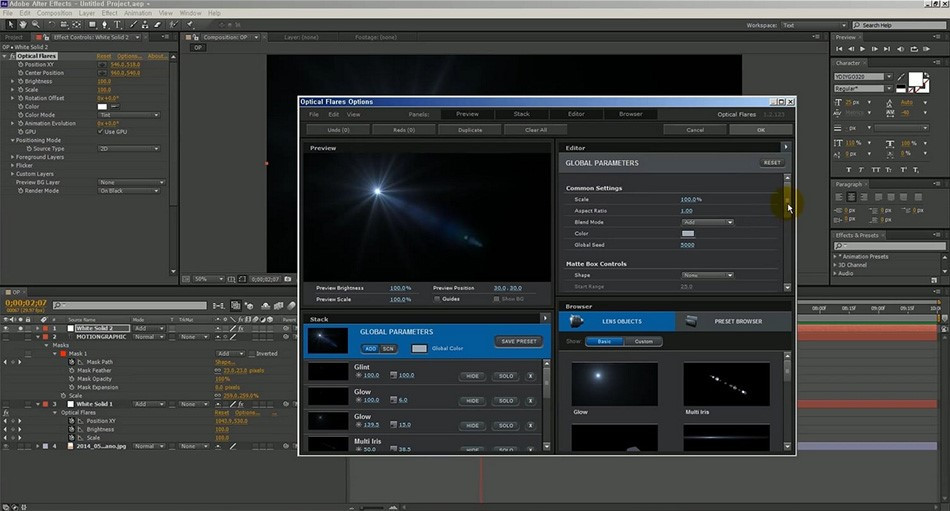
Task: Toggle SCN blend on Global Parameters
Action: [388, 349]
